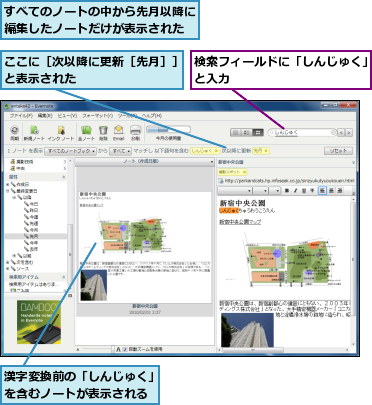The height and width of the screenshot is (405, 372).
Task: Open the font size dropdown in editor
Action: tap(261, 191)
